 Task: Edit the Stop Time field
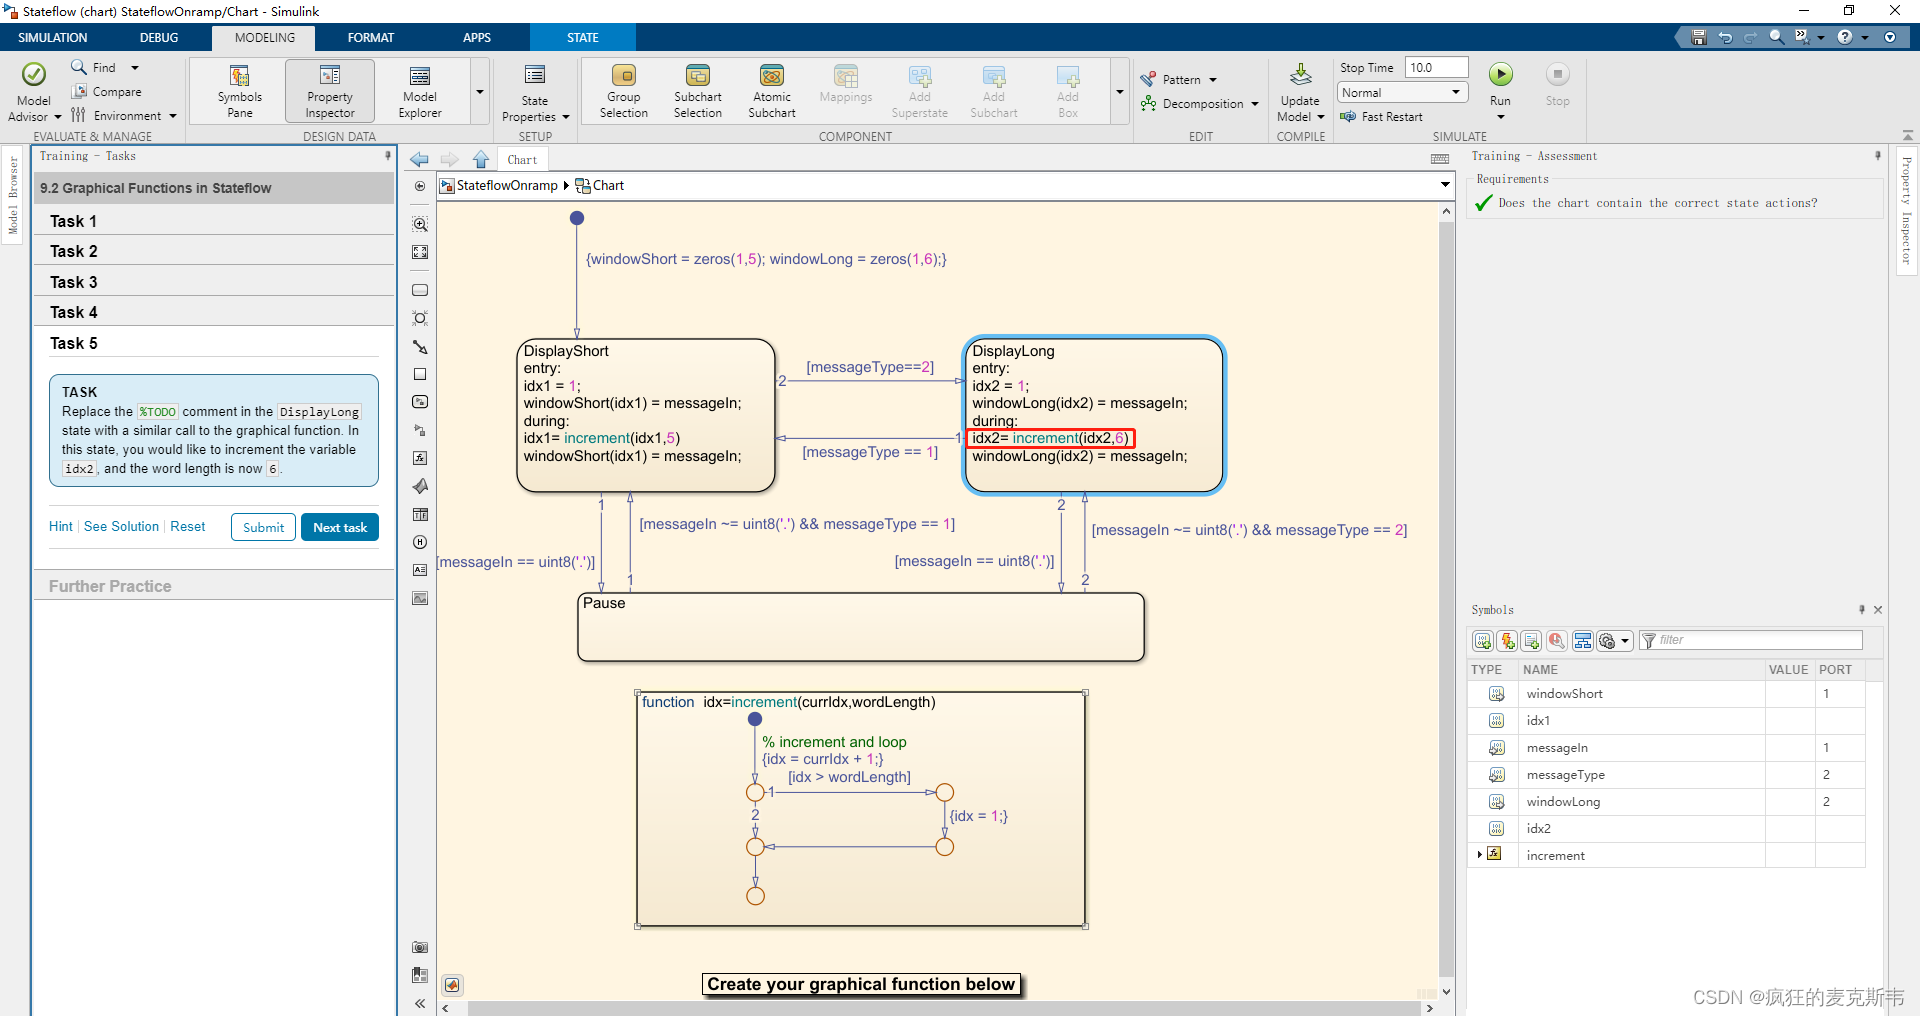tap(1436, 67)
